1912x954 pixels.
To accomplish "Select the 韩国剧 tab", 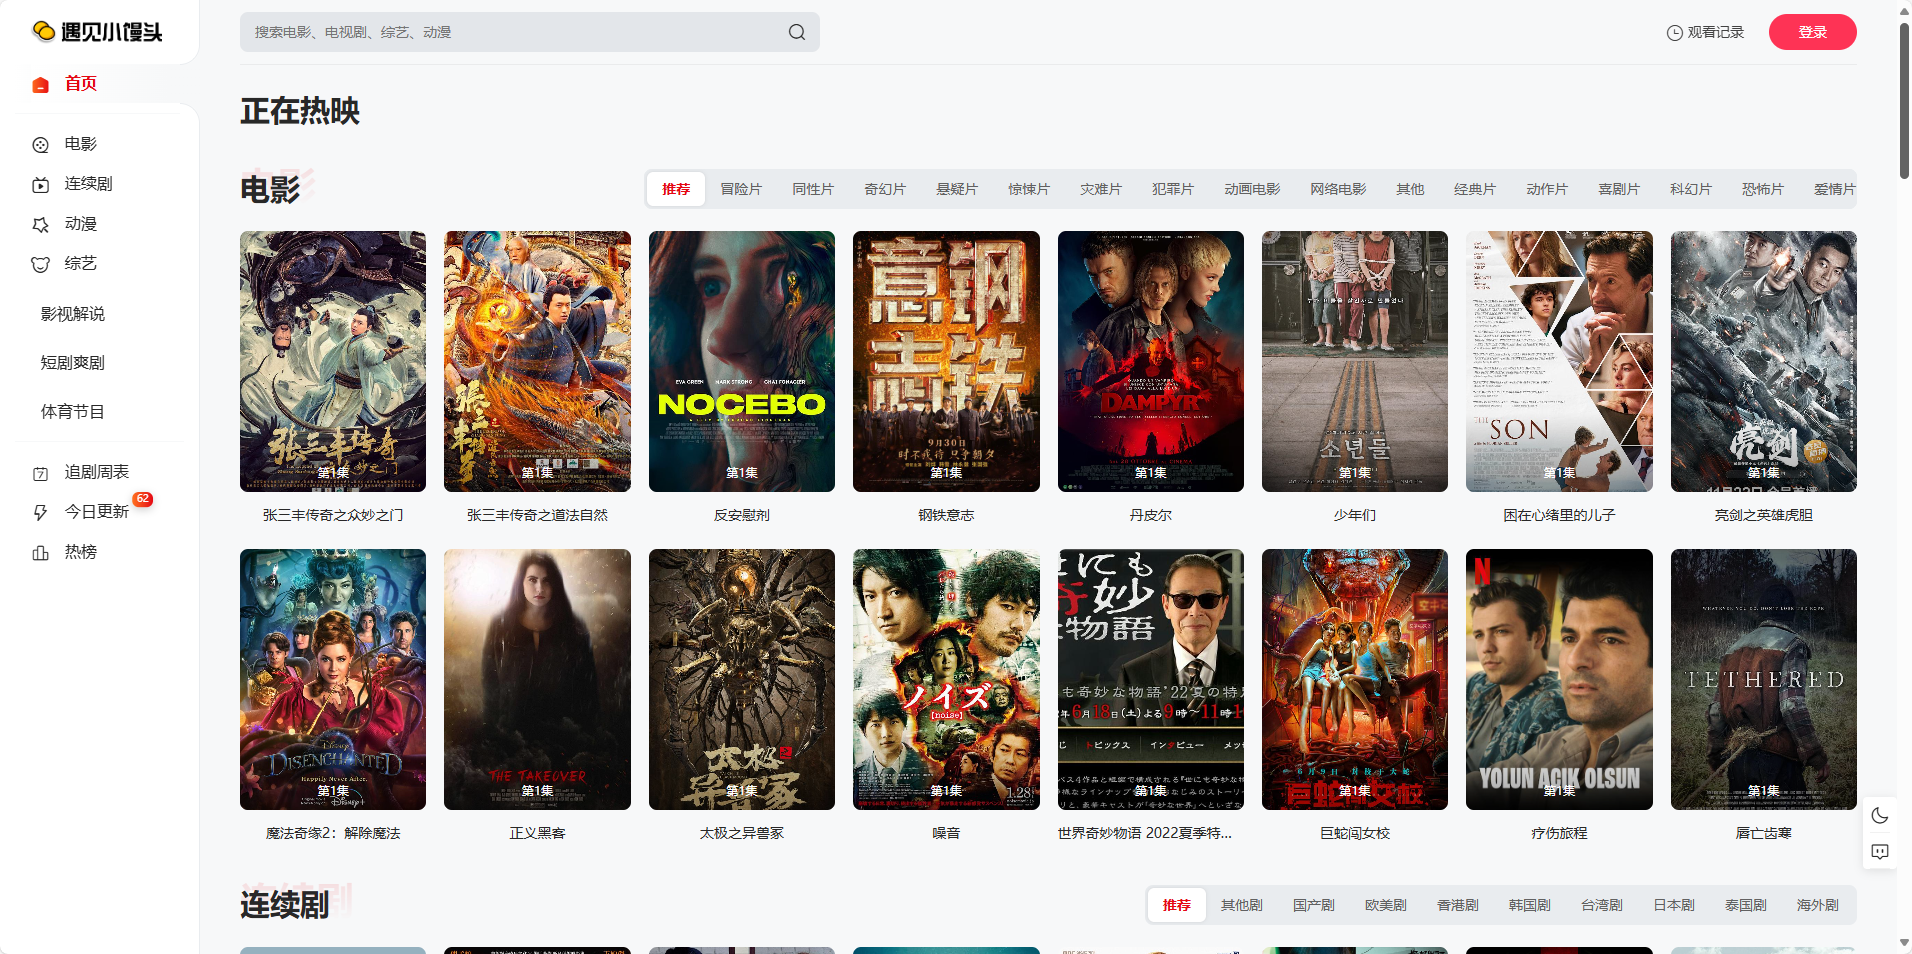I will [1530, 905].
